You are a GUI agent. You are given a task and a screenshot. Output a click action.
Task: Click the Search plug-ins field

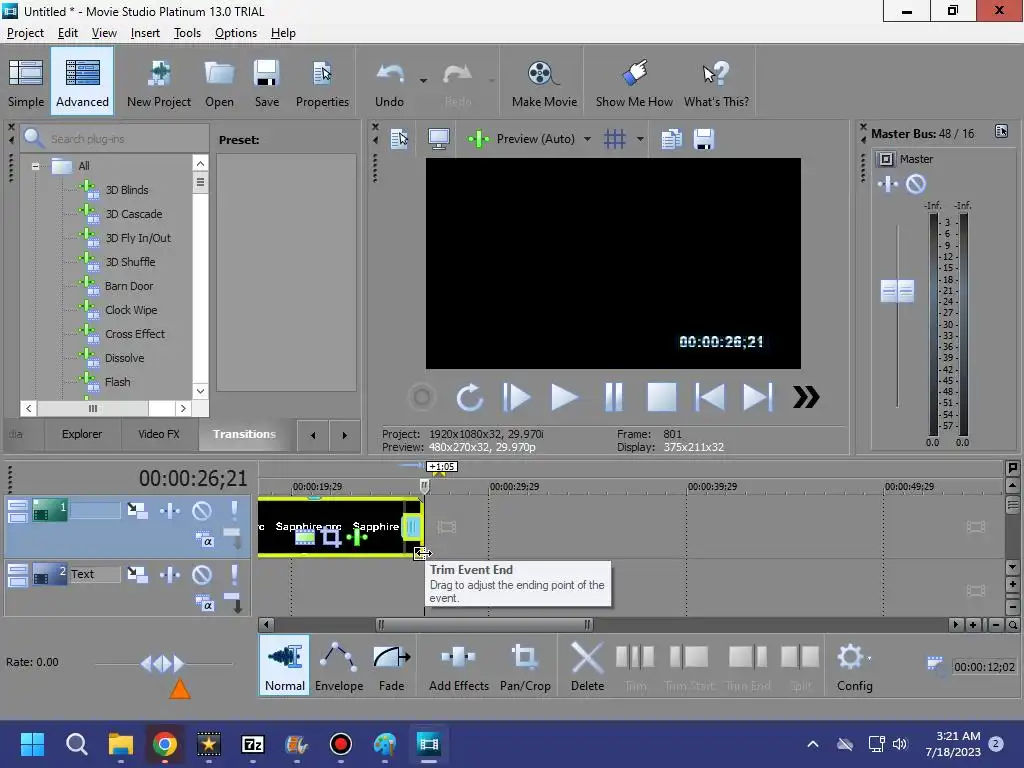coord(116,138)
